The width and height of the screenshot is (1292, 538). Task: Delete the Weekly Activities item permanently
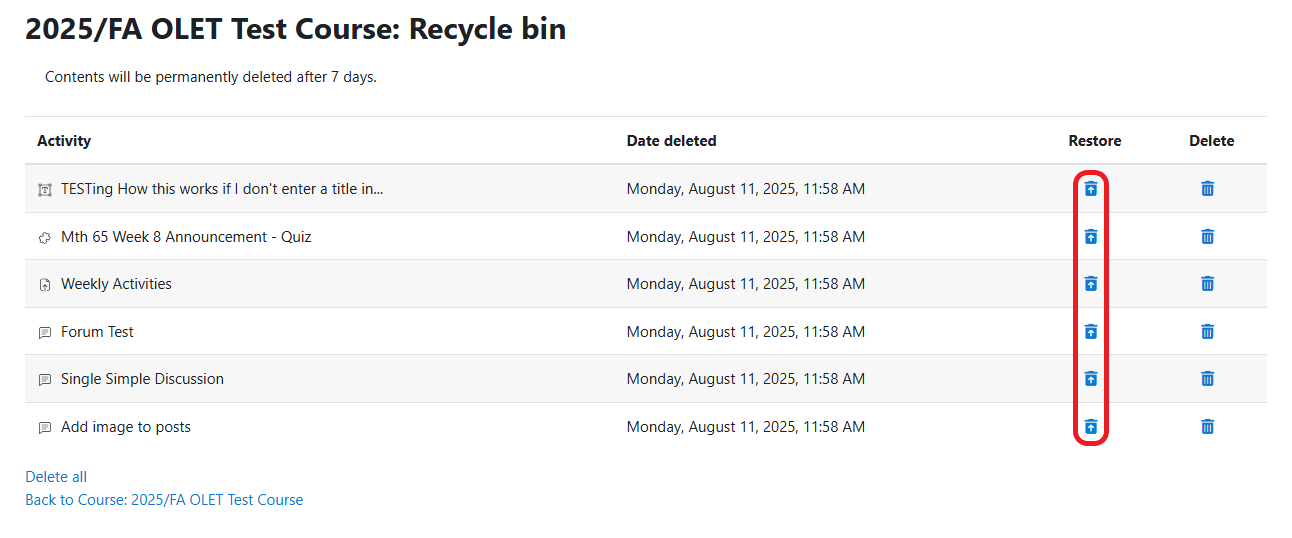[1207, 284]
